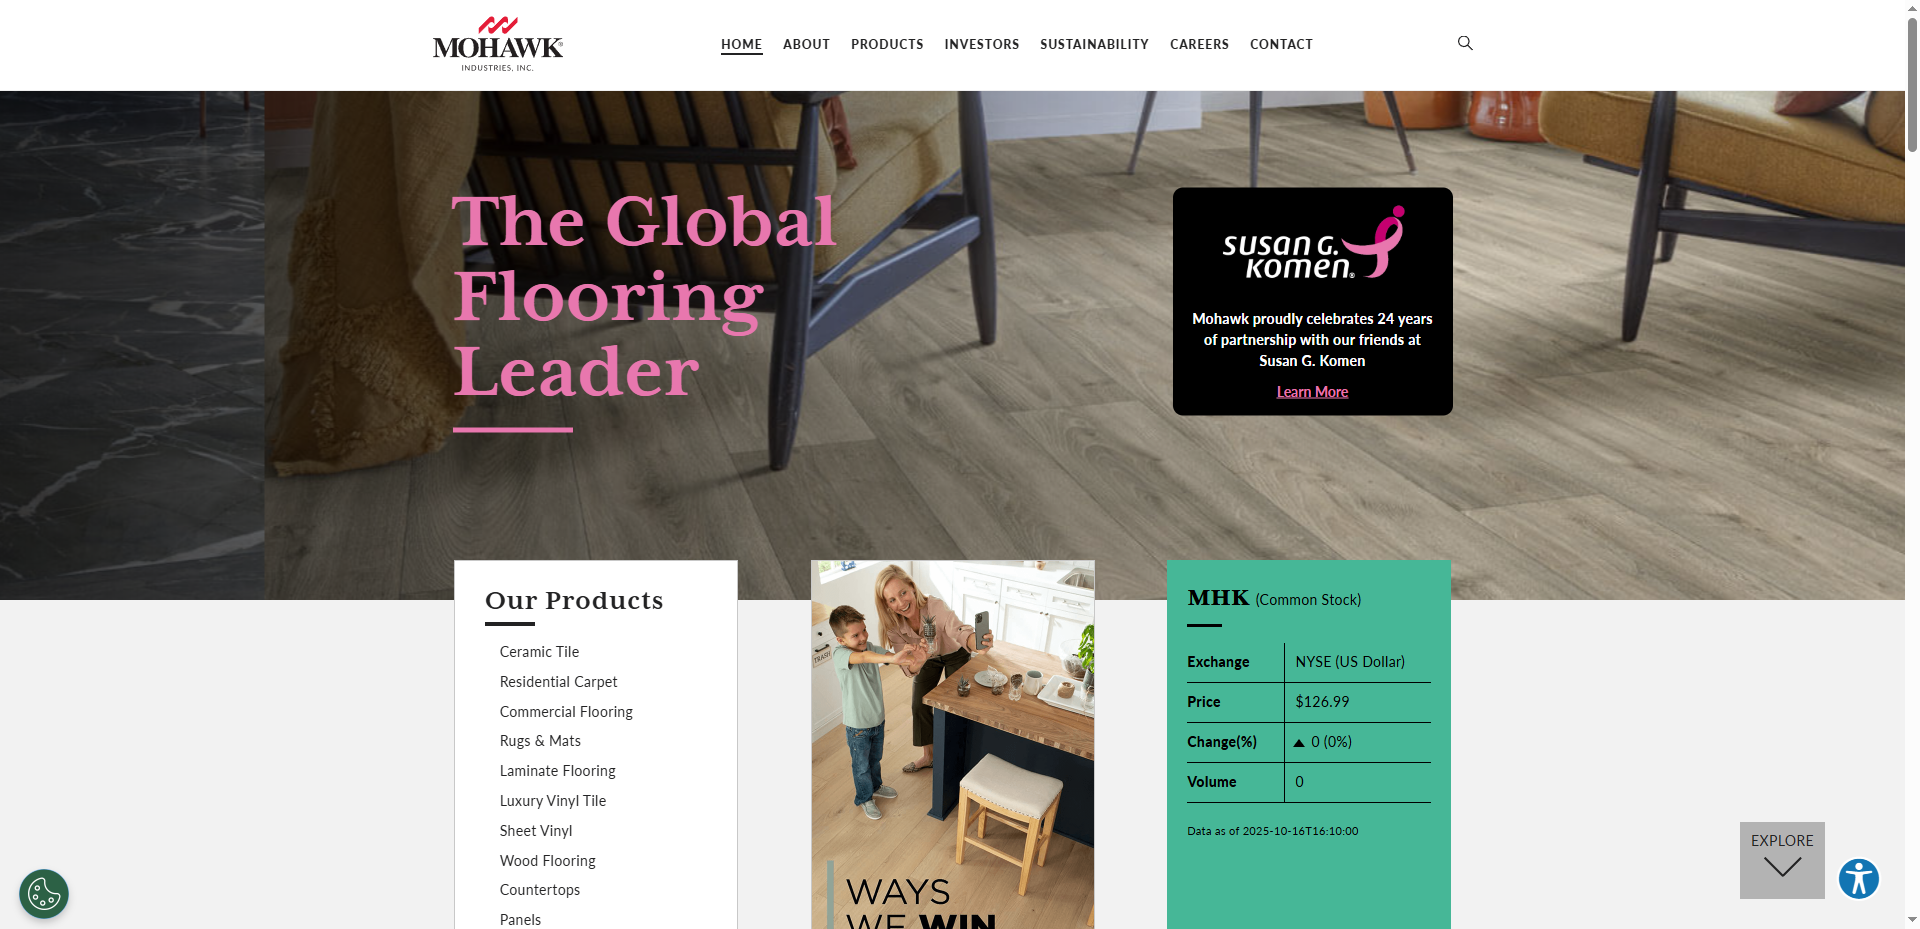Screen dimensions: 1920x929
Task: Click the page scrollbar down arrow
Action: 1912,920
